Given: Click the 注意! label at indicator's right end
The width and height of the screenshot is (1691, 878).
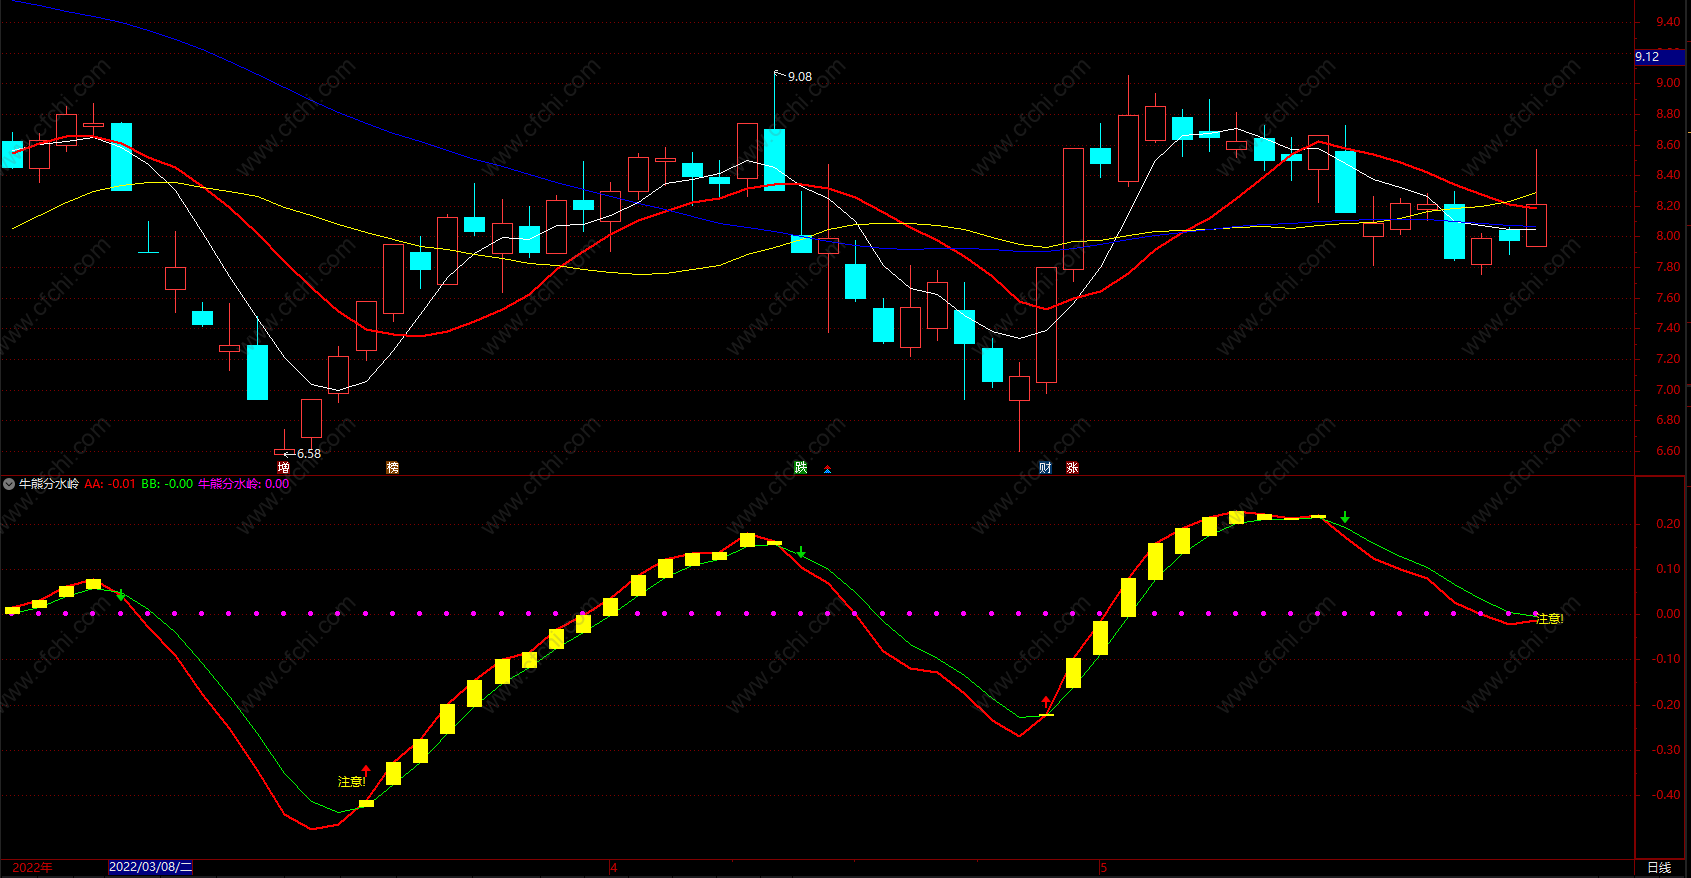Looking at the screenshot, I should [x=1549, y=620].
